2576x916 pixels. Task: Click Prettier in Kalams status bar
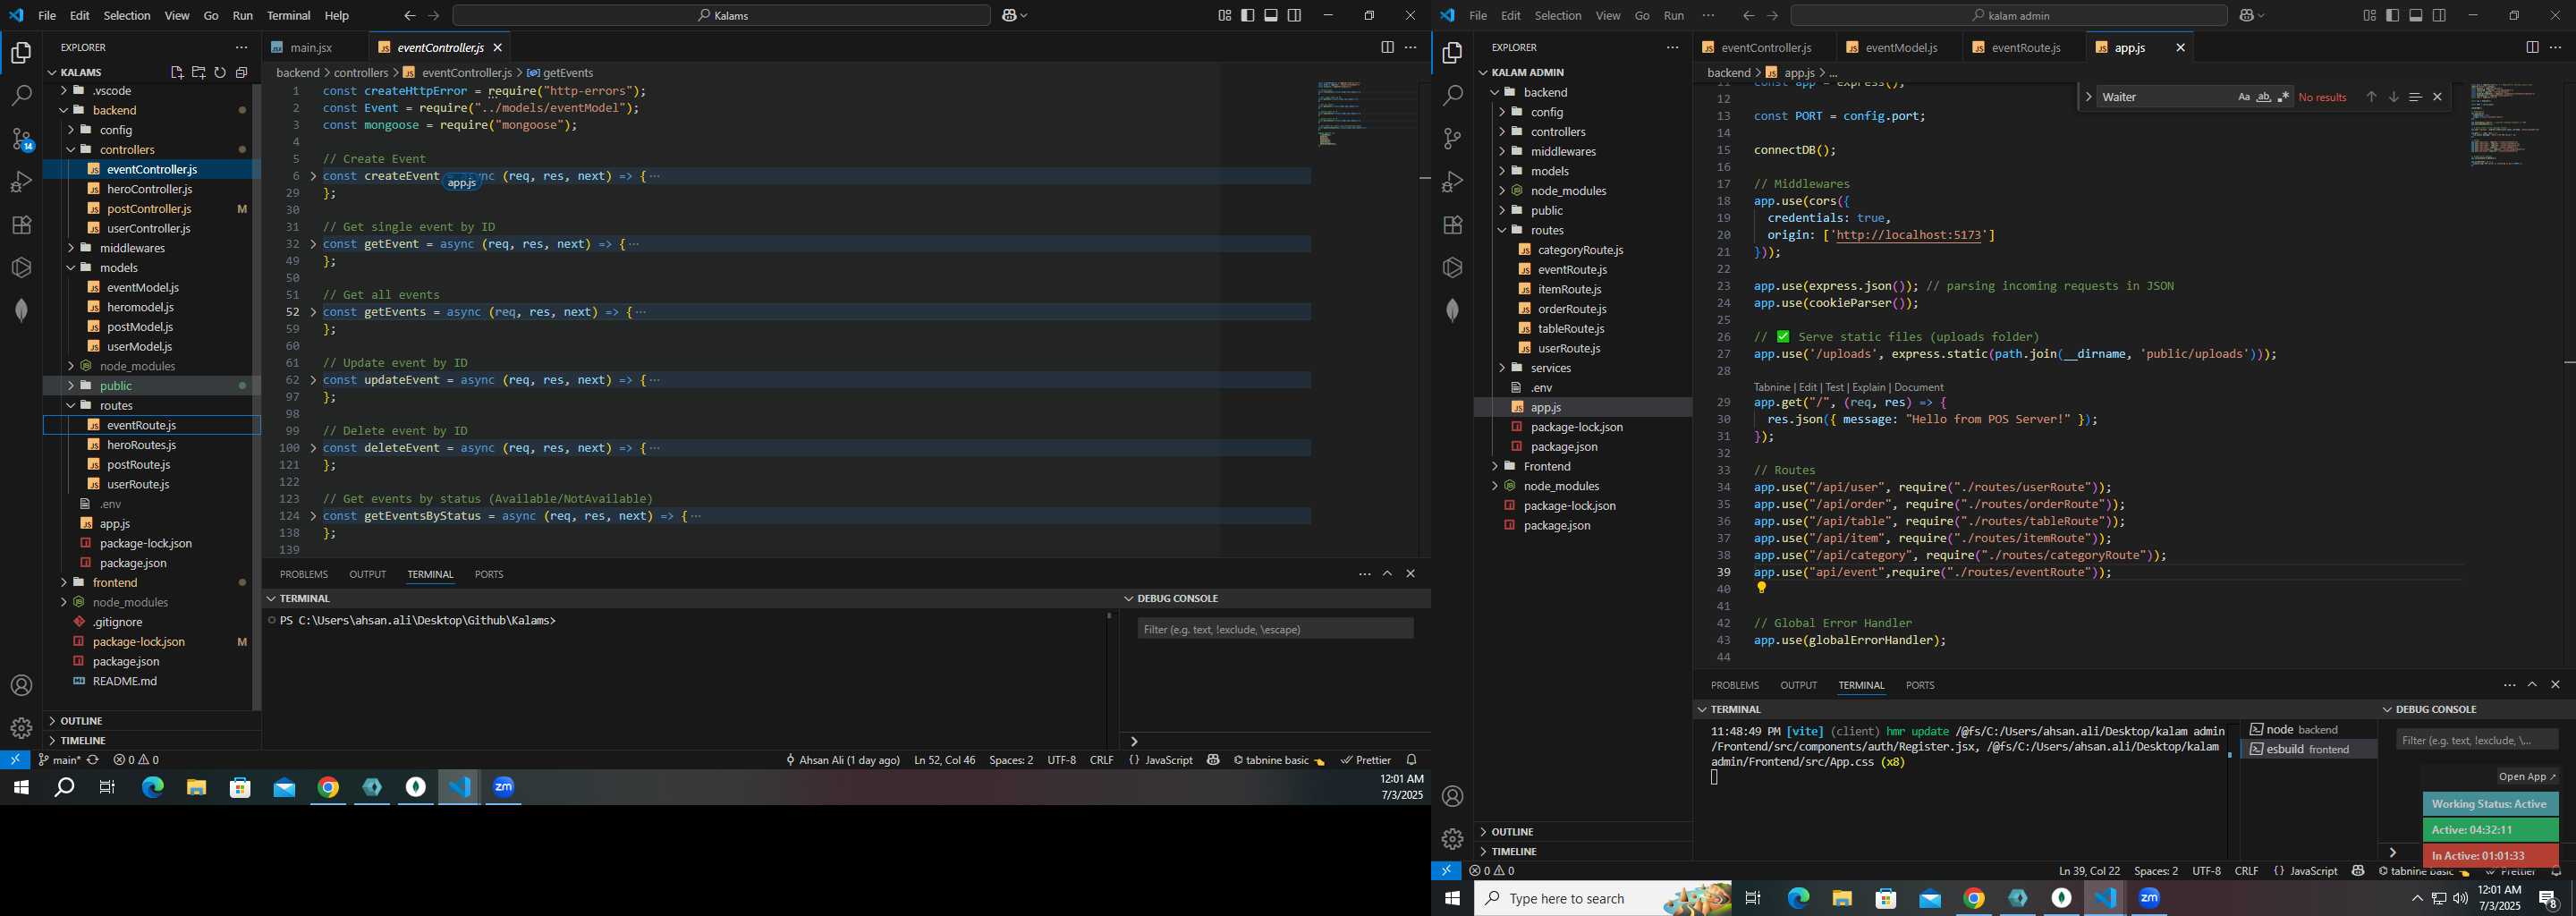point(1366,760)
